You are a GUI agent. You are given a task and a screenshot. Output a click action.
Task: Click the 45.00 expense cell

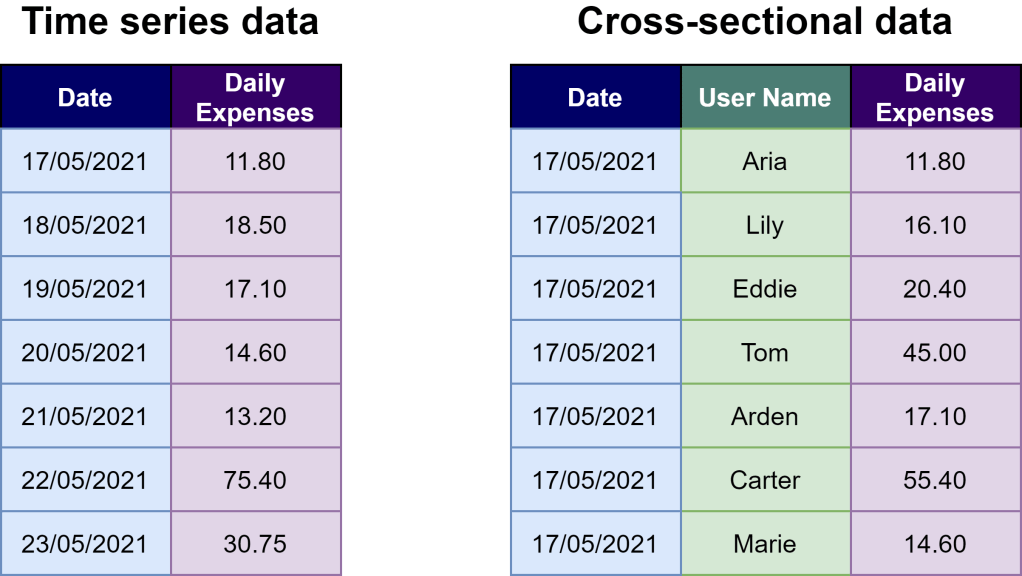pyautogui.click(x=935, y=353)
